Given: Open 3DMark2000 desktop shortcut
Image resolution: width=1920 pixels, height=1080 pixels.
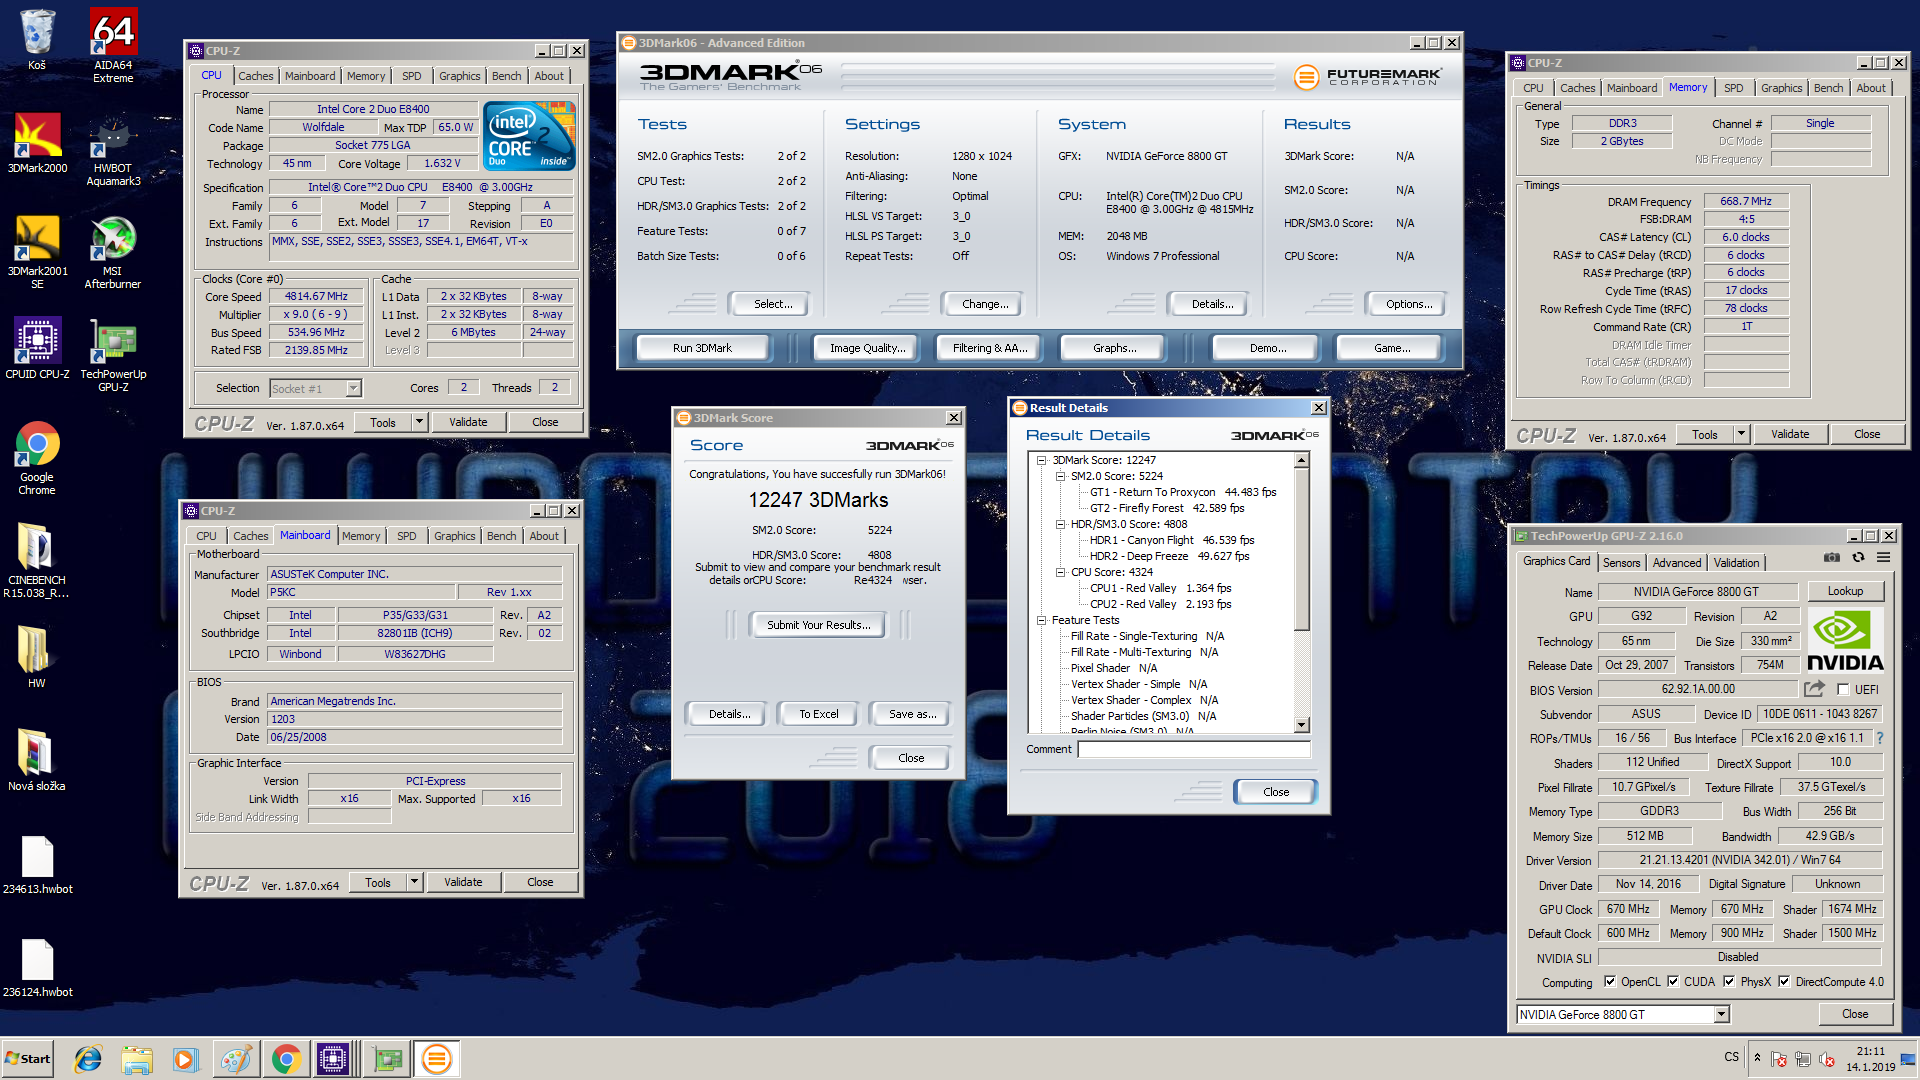Looking at the screenshot, I should tap(37, 143).
